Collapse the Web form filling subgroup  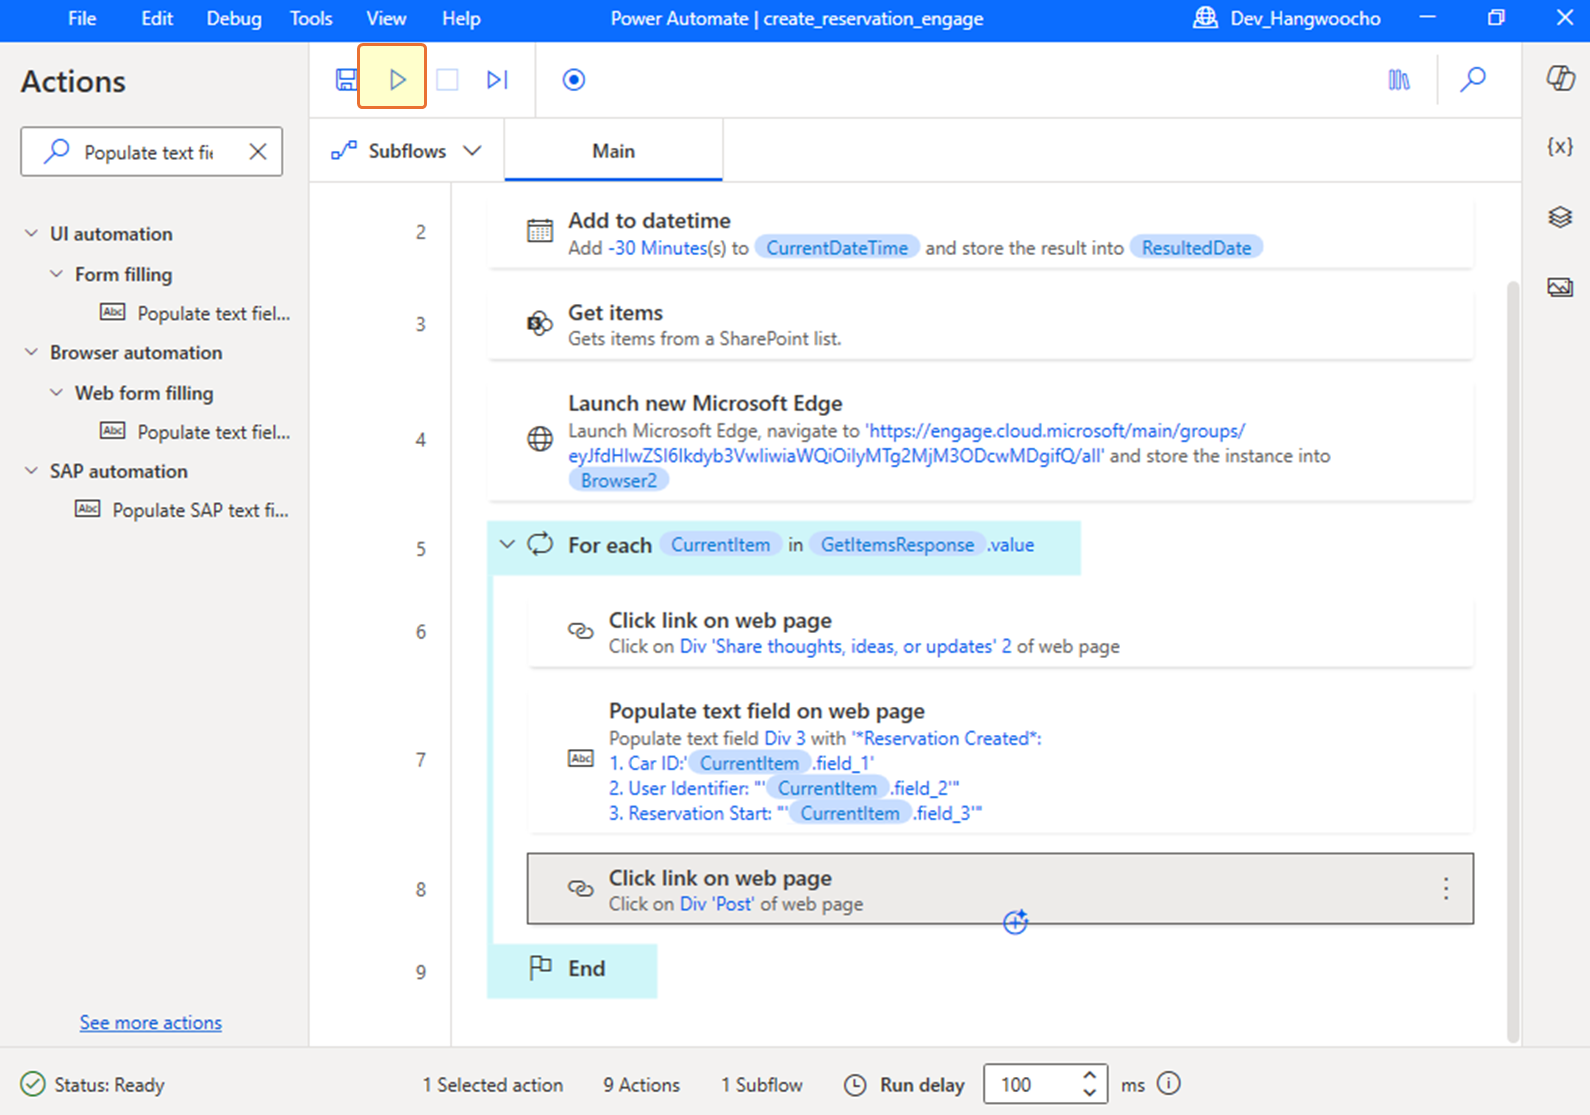click(x=56, y=393)
